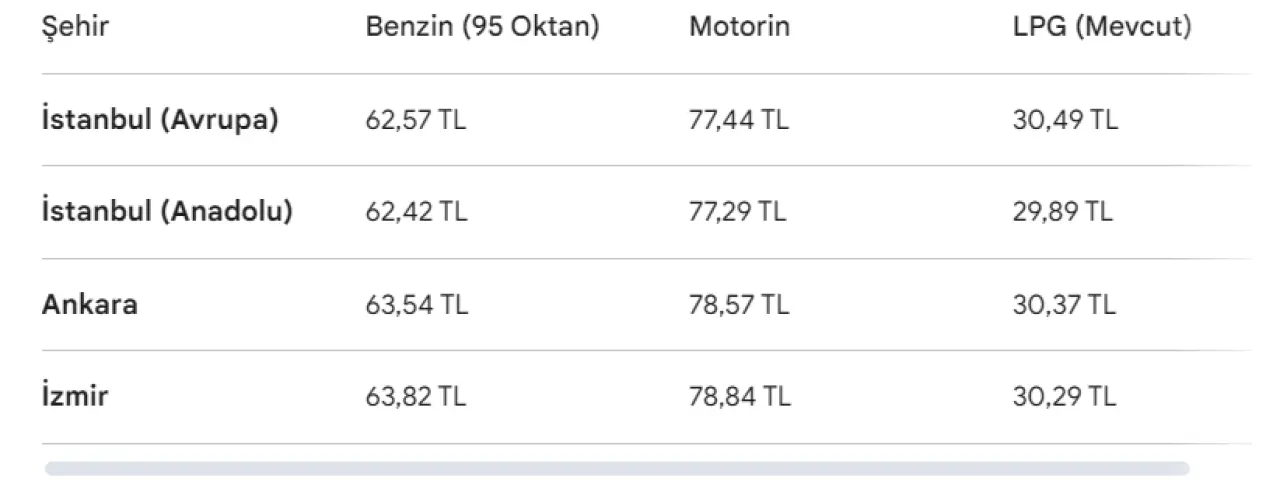Click the horizontal scrollbar below the table
Image resolution: width=1280 pixels, height=488 pixels.
617,468
